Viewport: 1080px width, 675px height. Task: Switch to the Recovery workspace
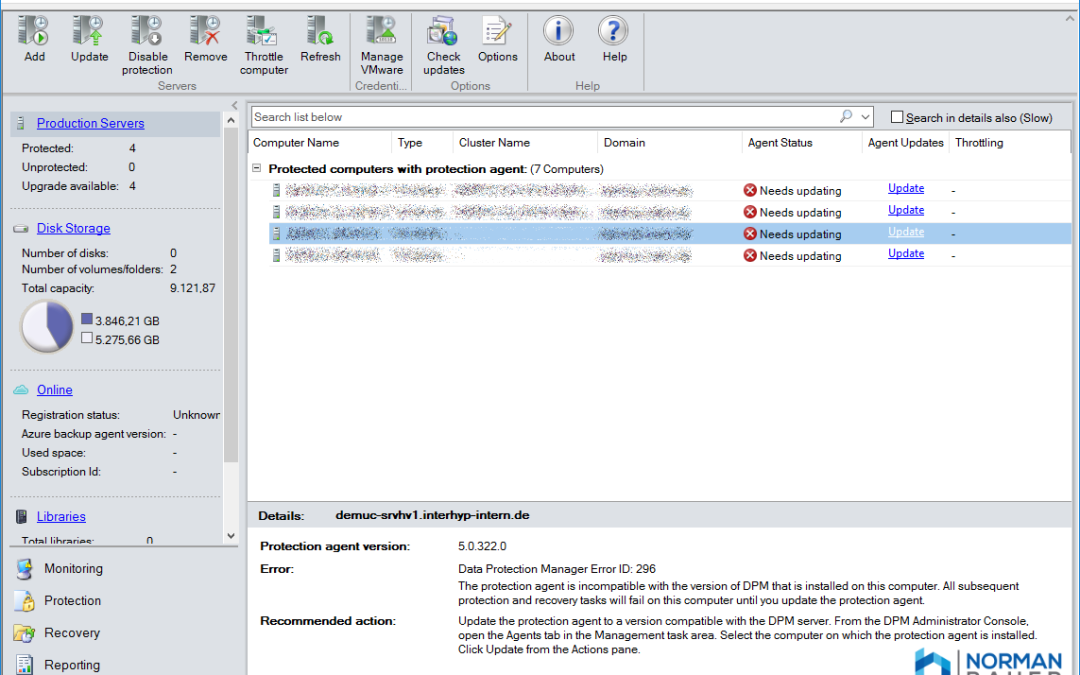(72, 633)
